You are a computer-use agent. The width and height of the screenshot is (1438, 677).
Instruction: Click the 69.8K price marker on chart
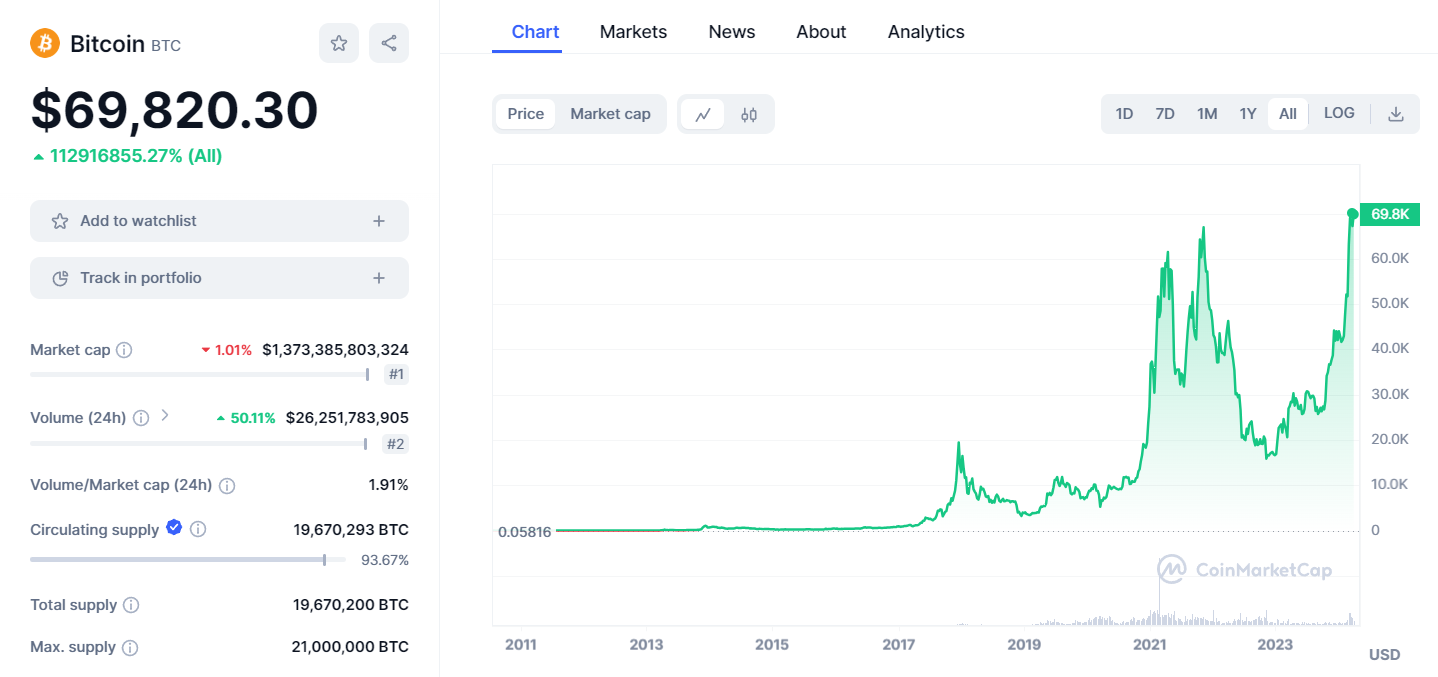point(1390,214)
